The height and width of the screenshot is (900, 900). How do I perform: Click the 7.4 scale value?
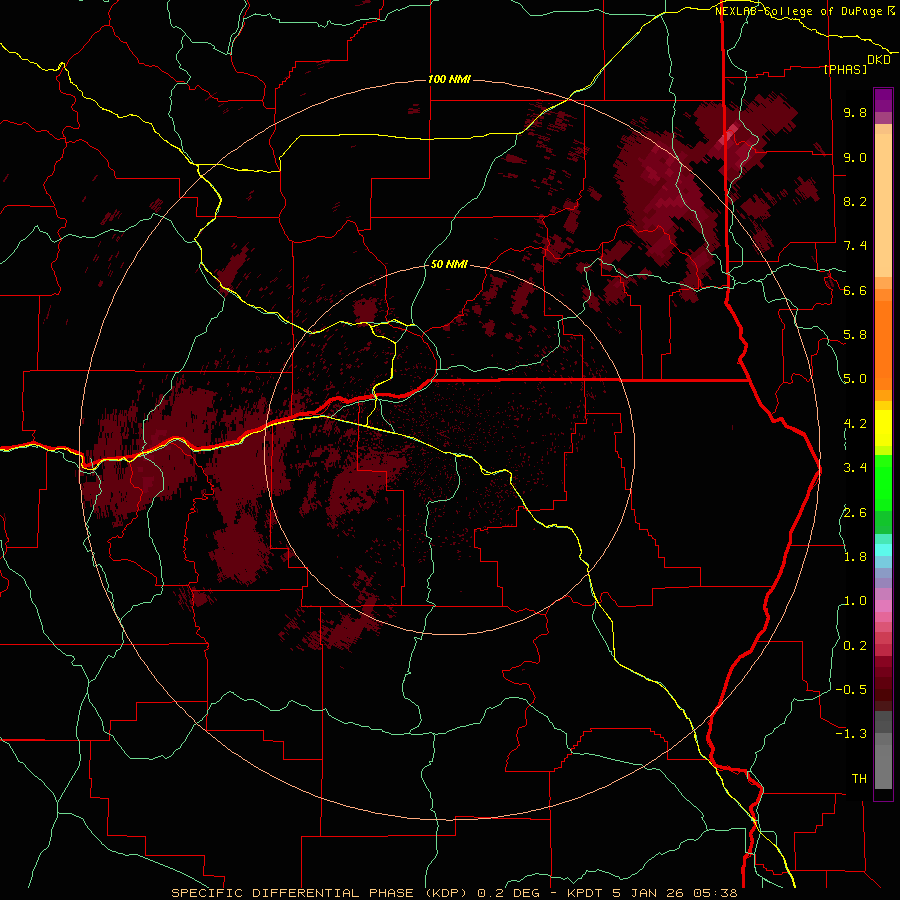click(x=855, y=246)
